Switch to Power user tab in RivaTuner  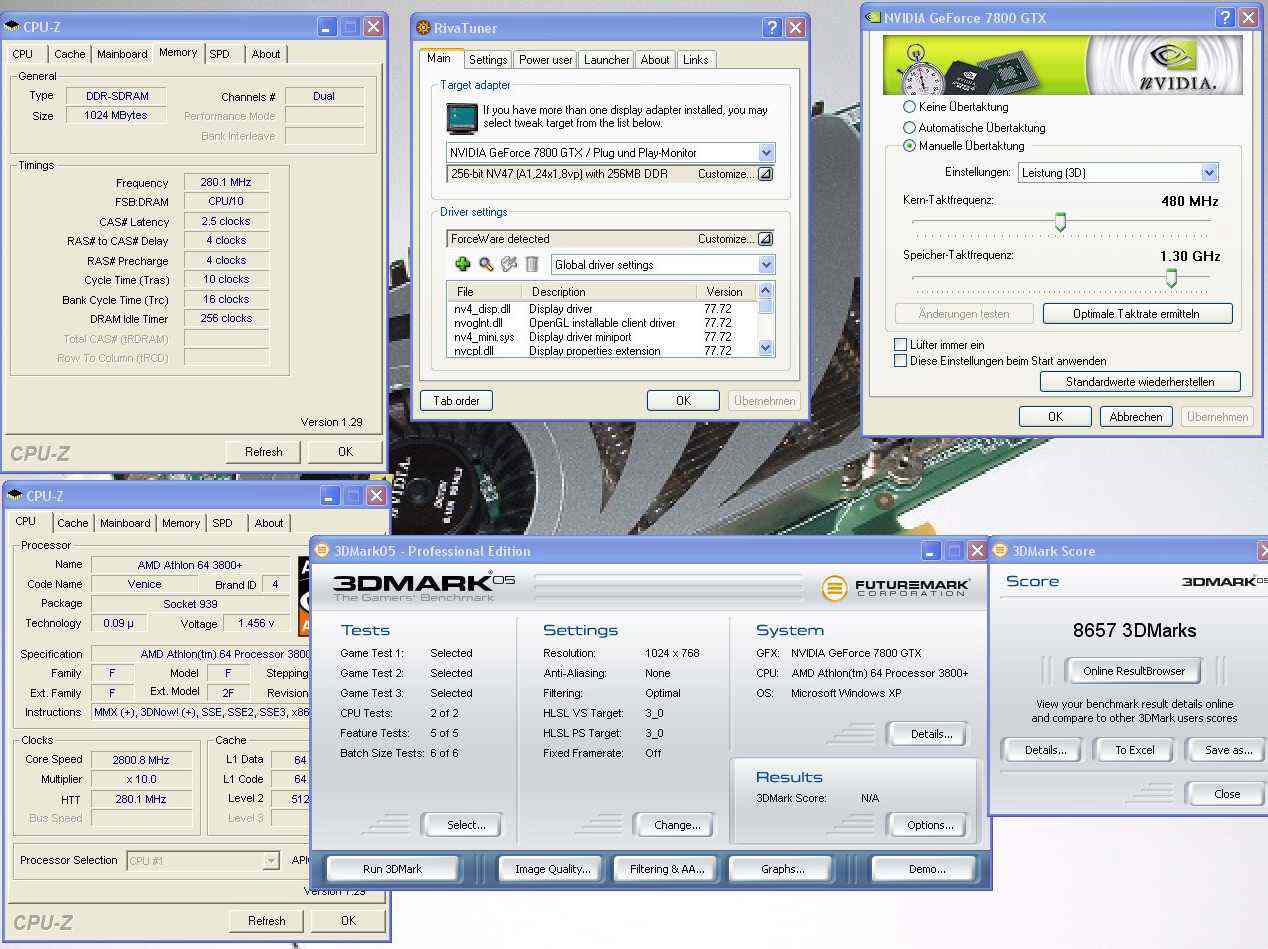pos(546,60)
